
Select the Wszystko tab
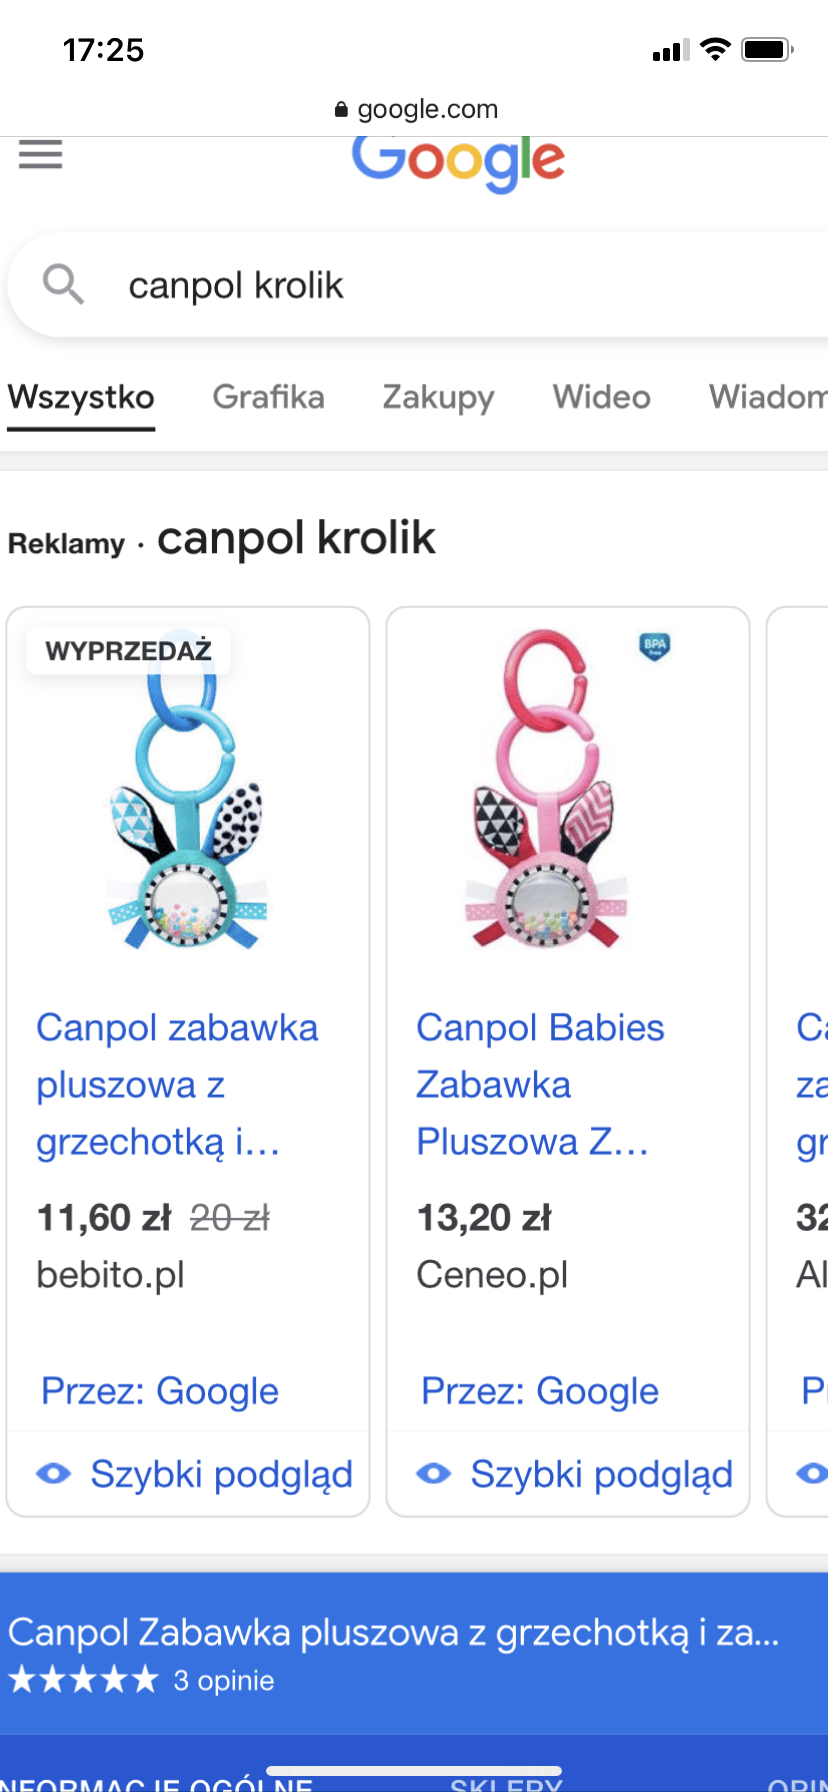click(81, 397)
